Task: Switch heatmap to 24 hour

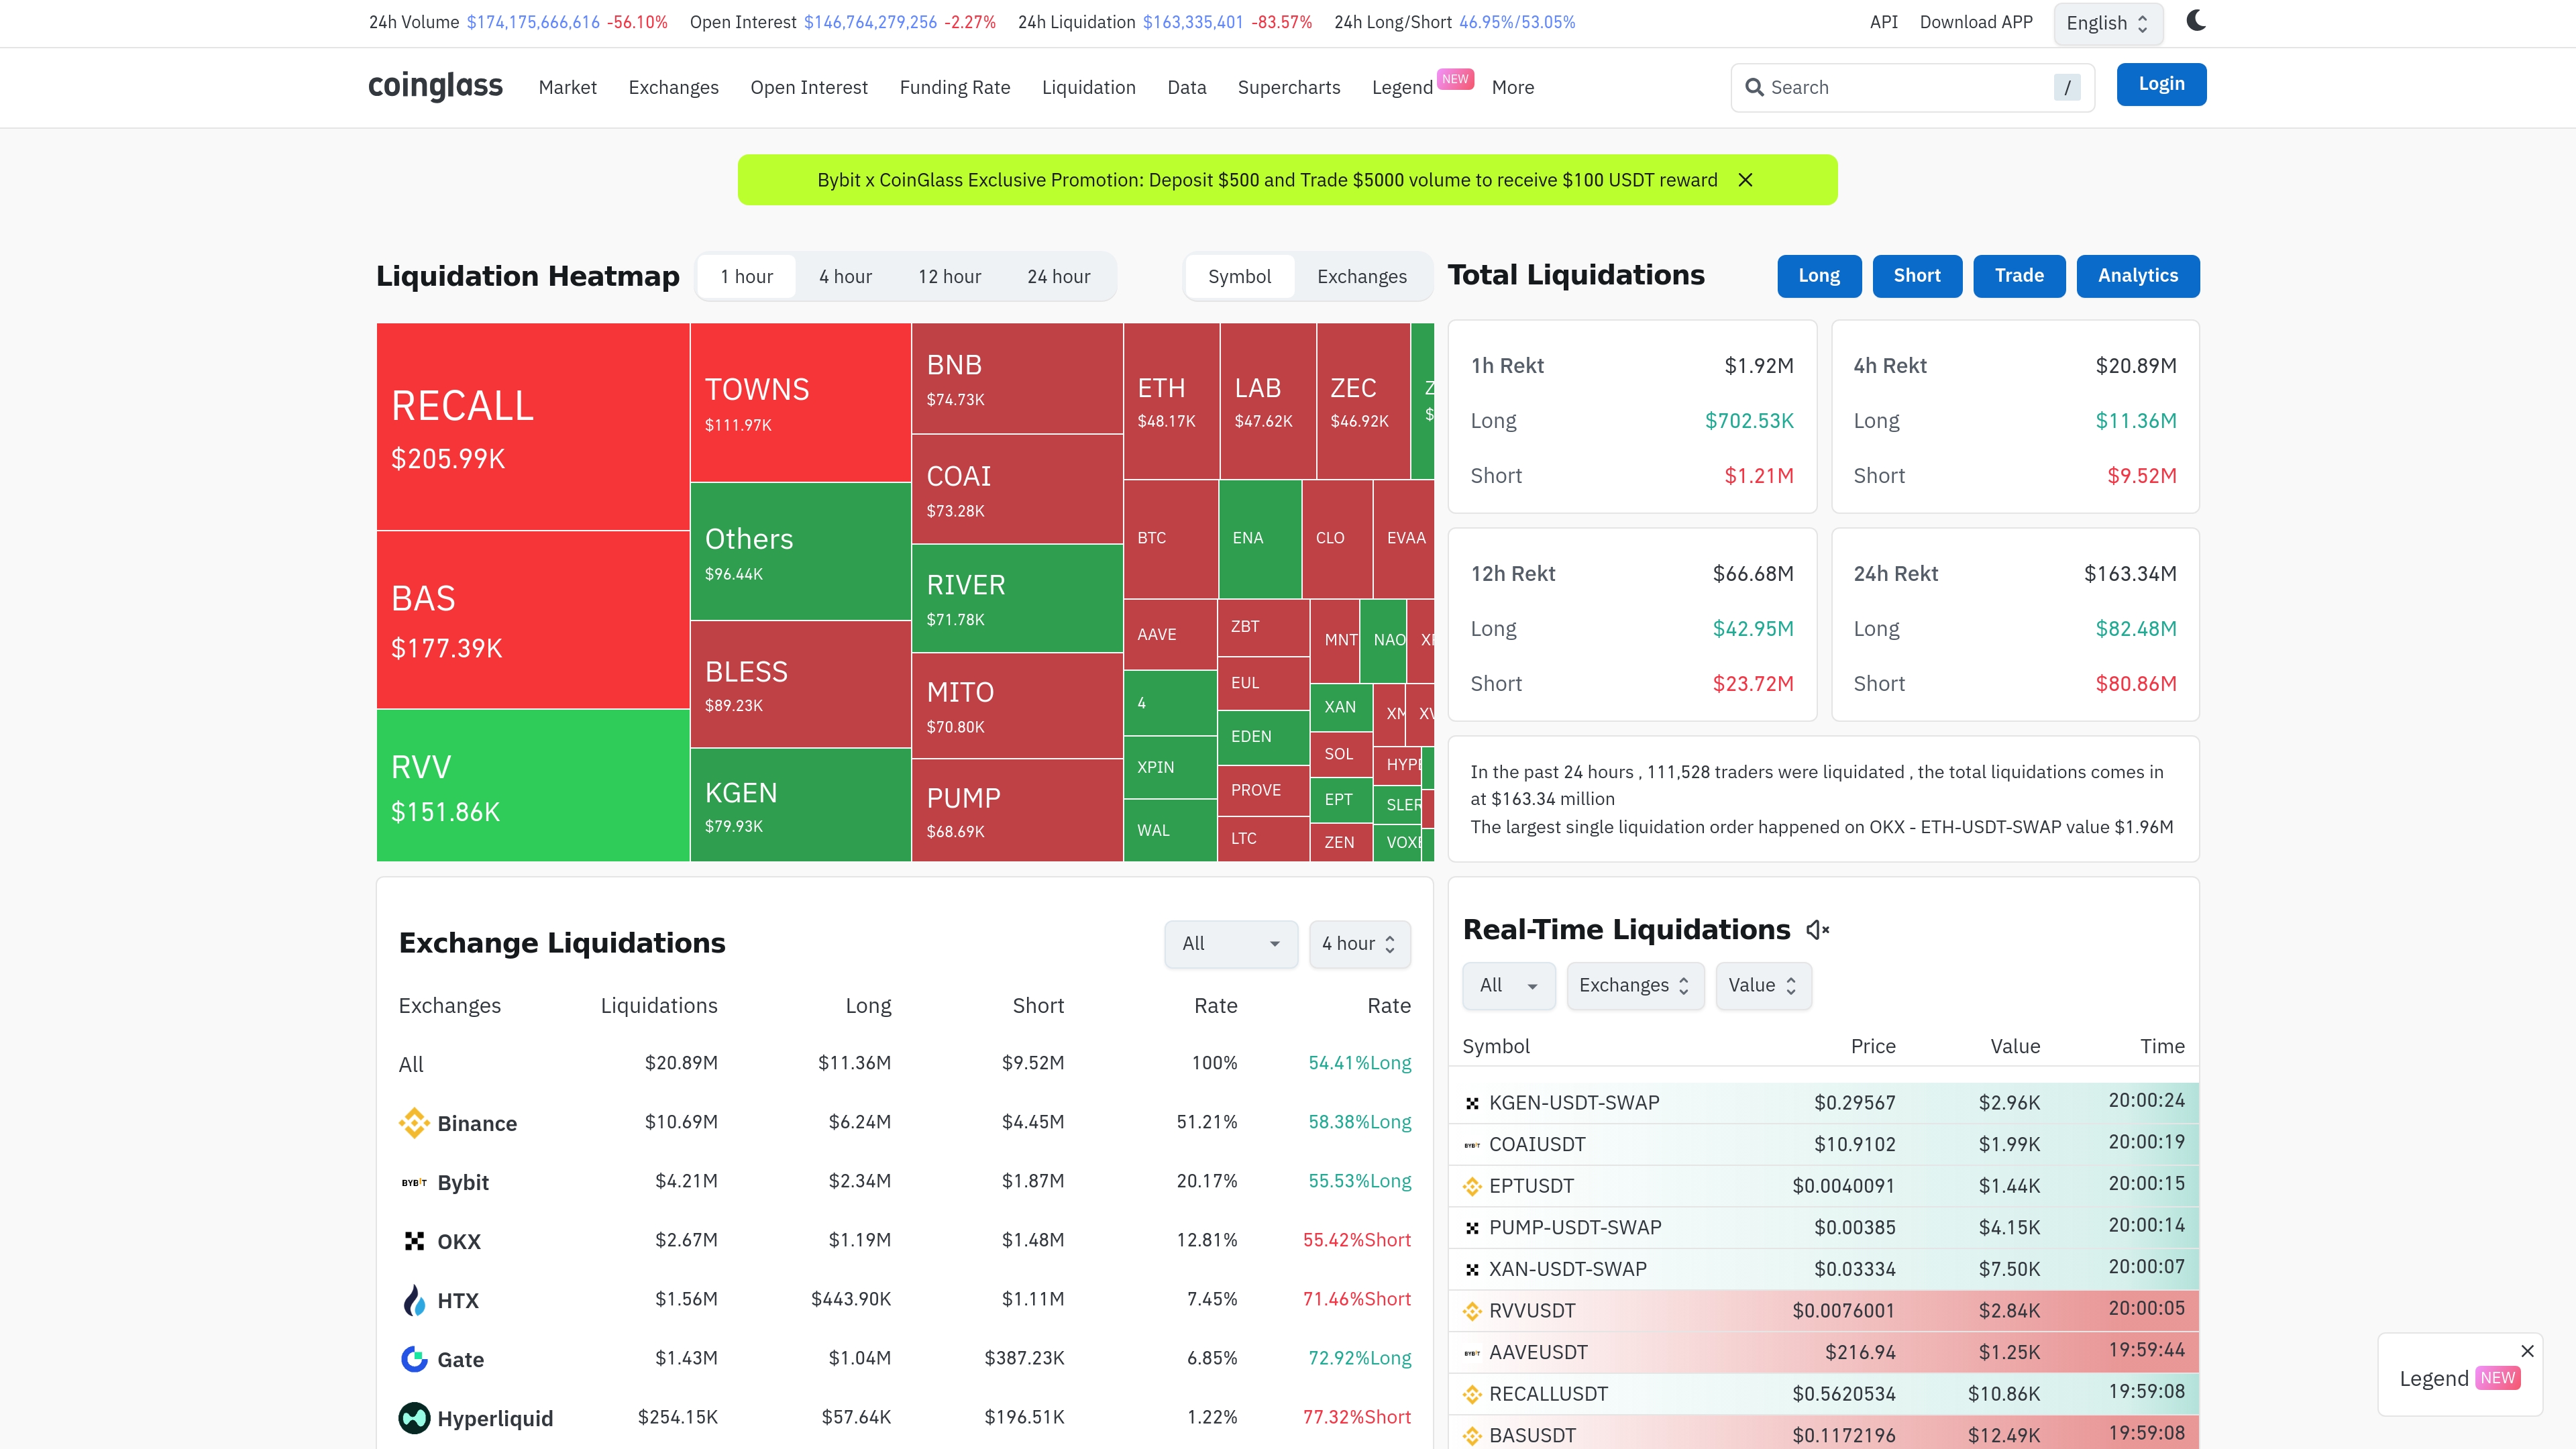Action: (x=1058, y=277)
